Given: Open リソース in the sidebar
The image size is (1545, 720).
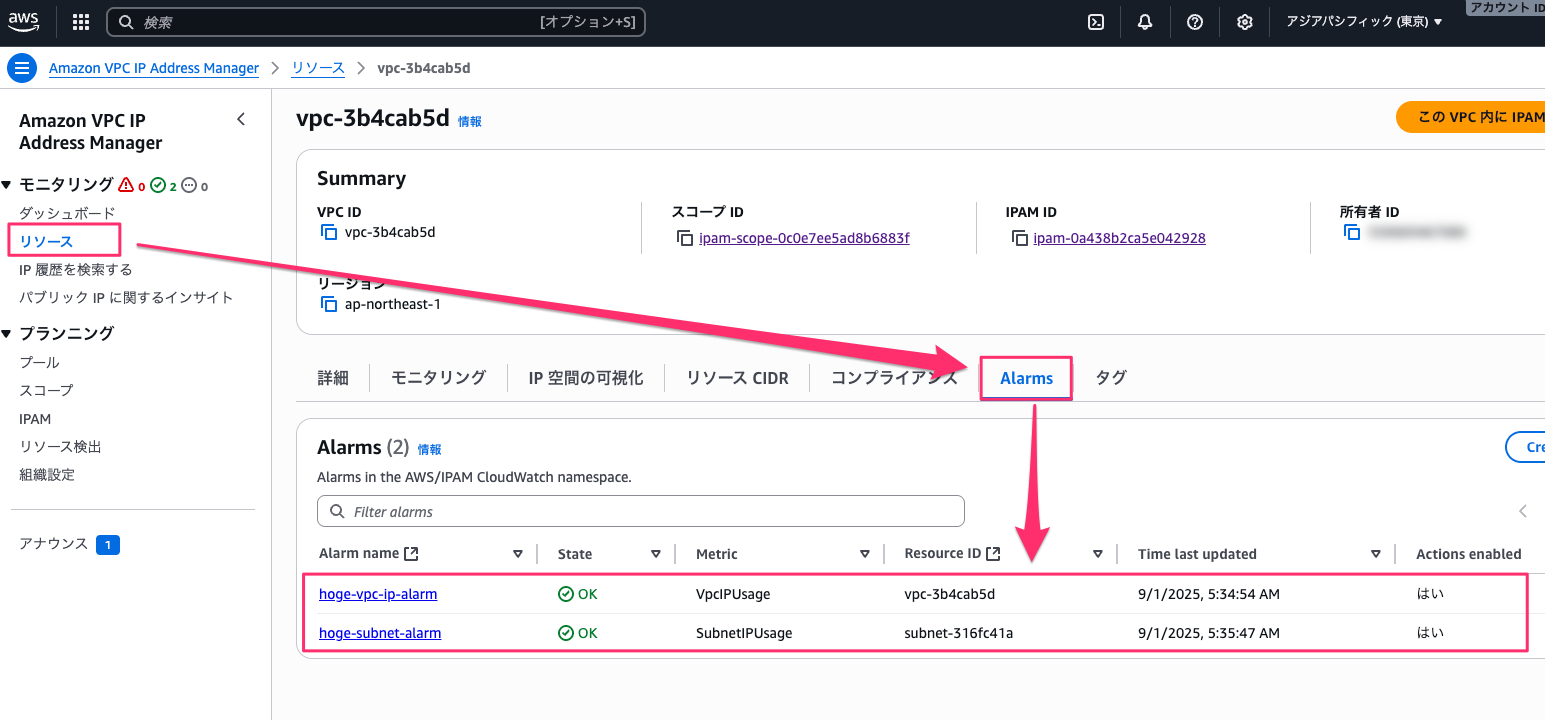Looking at the screenshot, I should (46, 241).
